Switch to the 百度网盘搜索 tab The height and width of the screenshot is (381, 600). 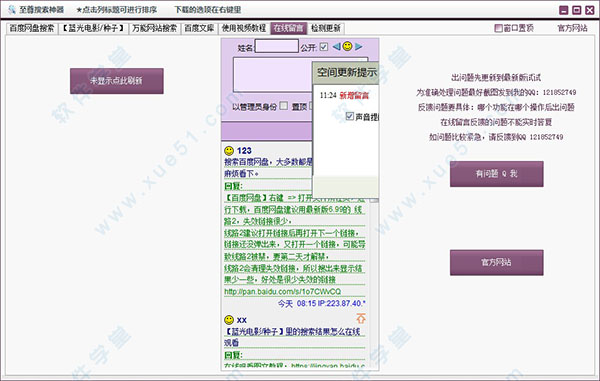tap(32, 28)
